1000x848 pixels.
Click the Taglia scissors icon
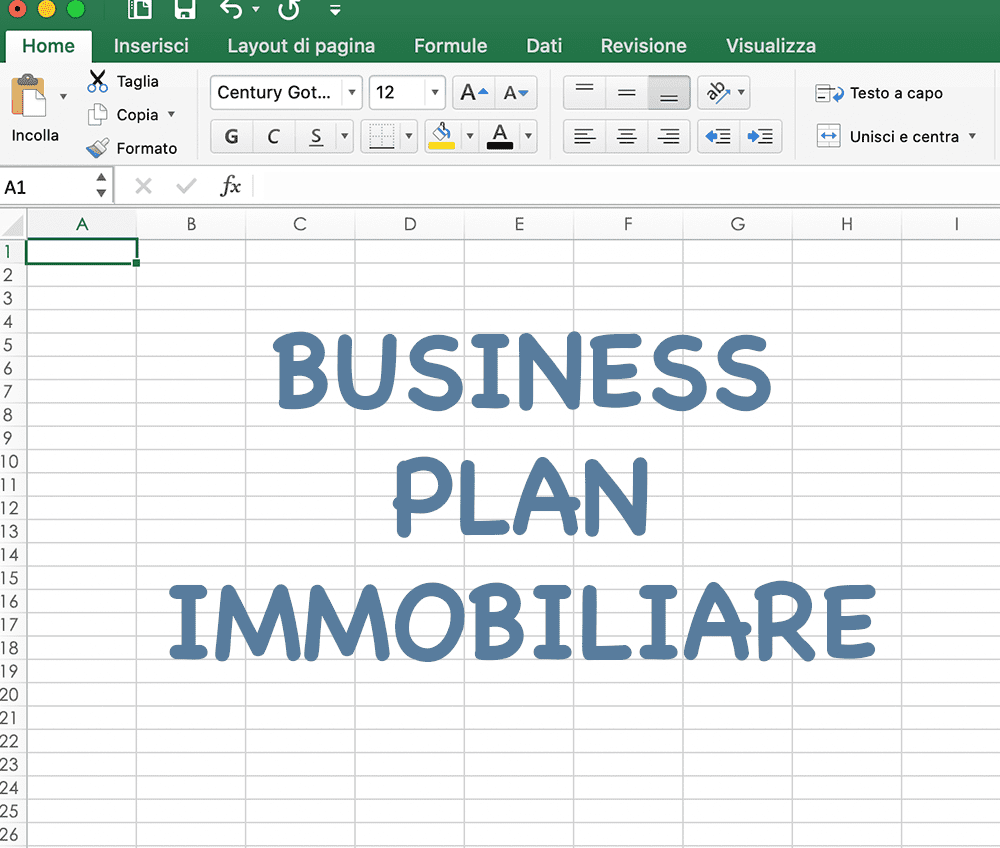click(98, 81)
